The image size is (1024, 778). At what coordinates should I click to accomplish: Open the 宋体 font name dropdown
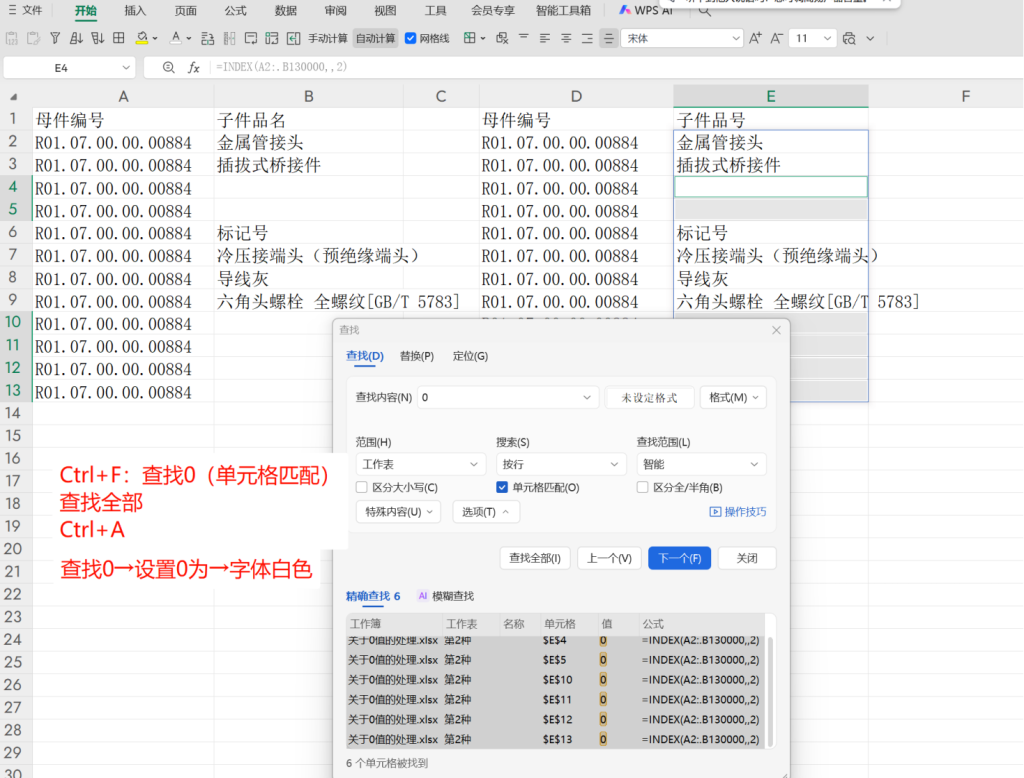pyautogui.click(x=735, y=39)
